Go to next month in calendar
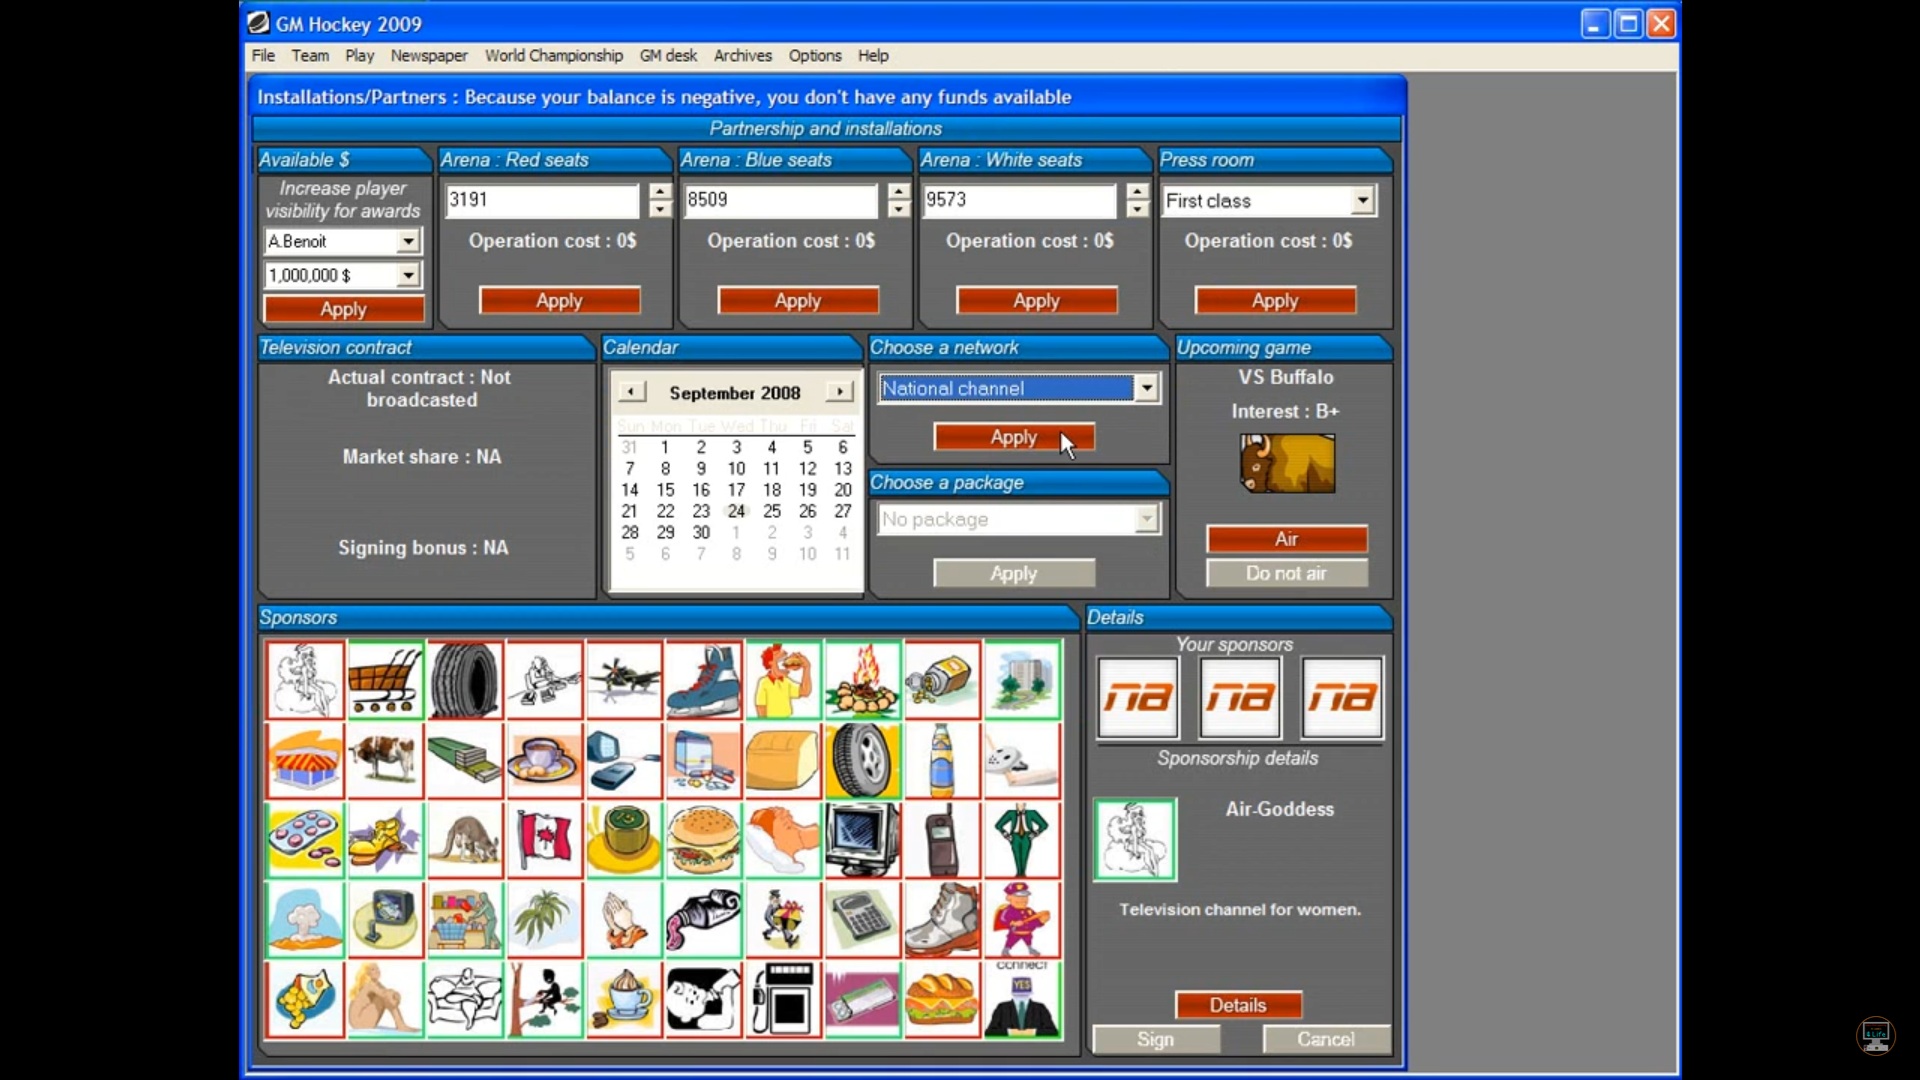The width and height of the screenshot is (1920, 1080). (840, 392)
